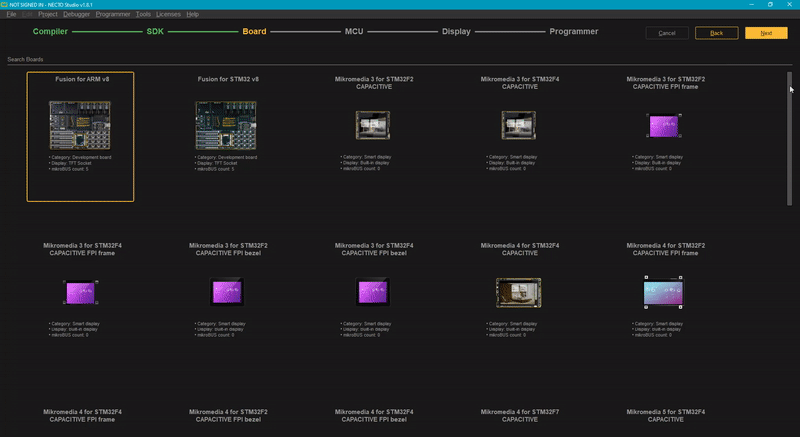This screenshot has height=437, width=800.
Task: Jump to the MCU step
Action: point(354,32)
